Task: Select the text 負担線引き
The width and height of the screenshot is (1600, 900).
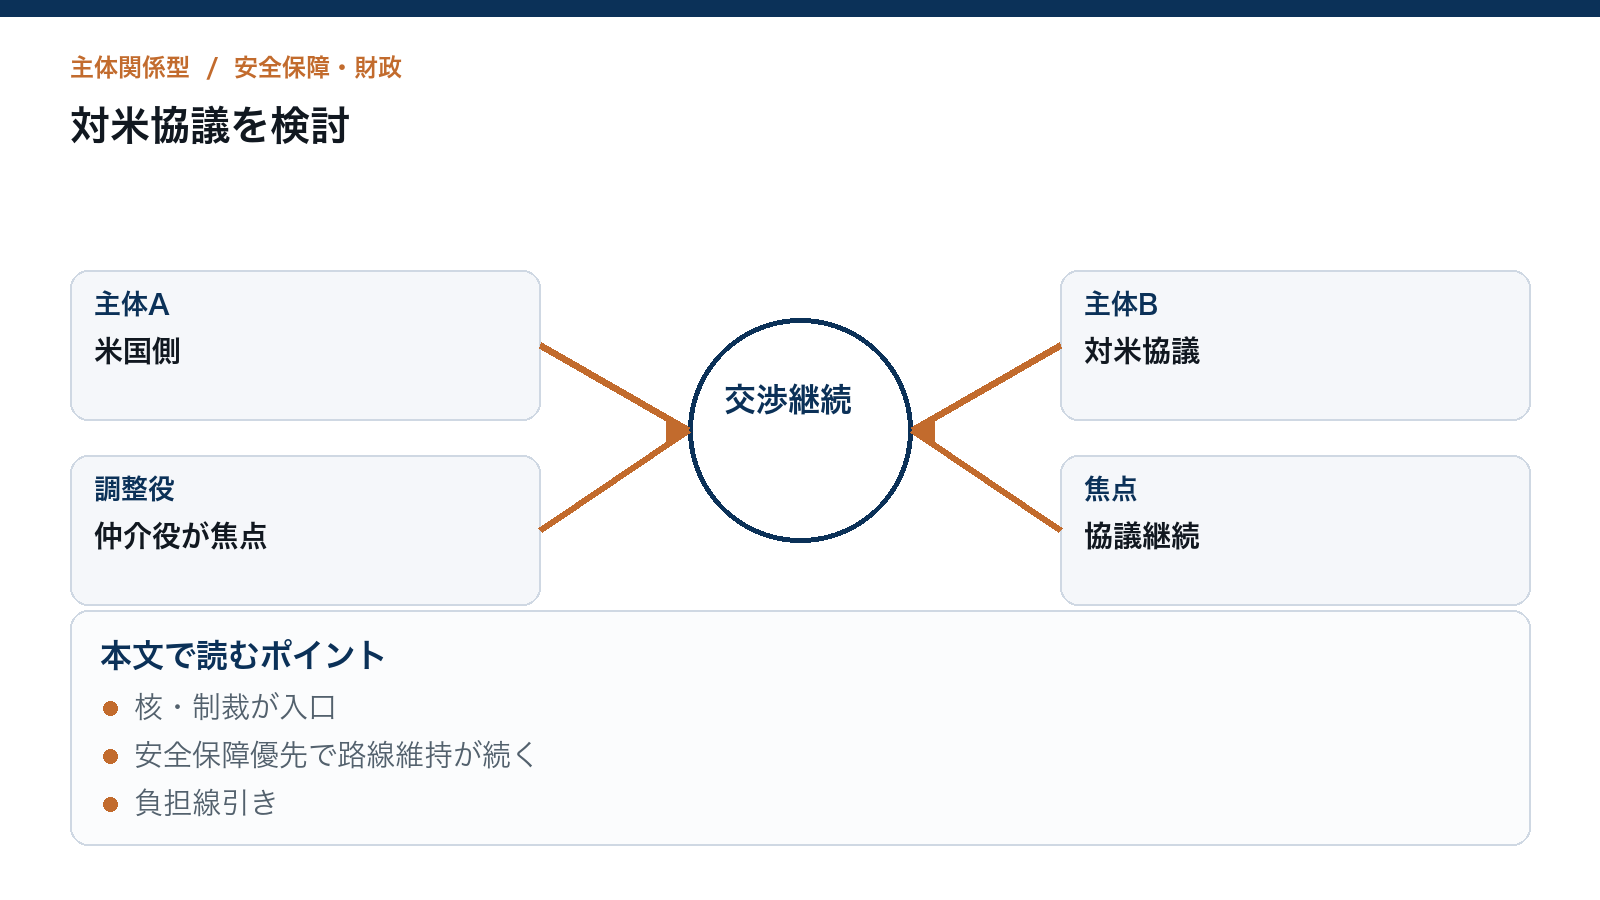Action: [x=206, y=803]
